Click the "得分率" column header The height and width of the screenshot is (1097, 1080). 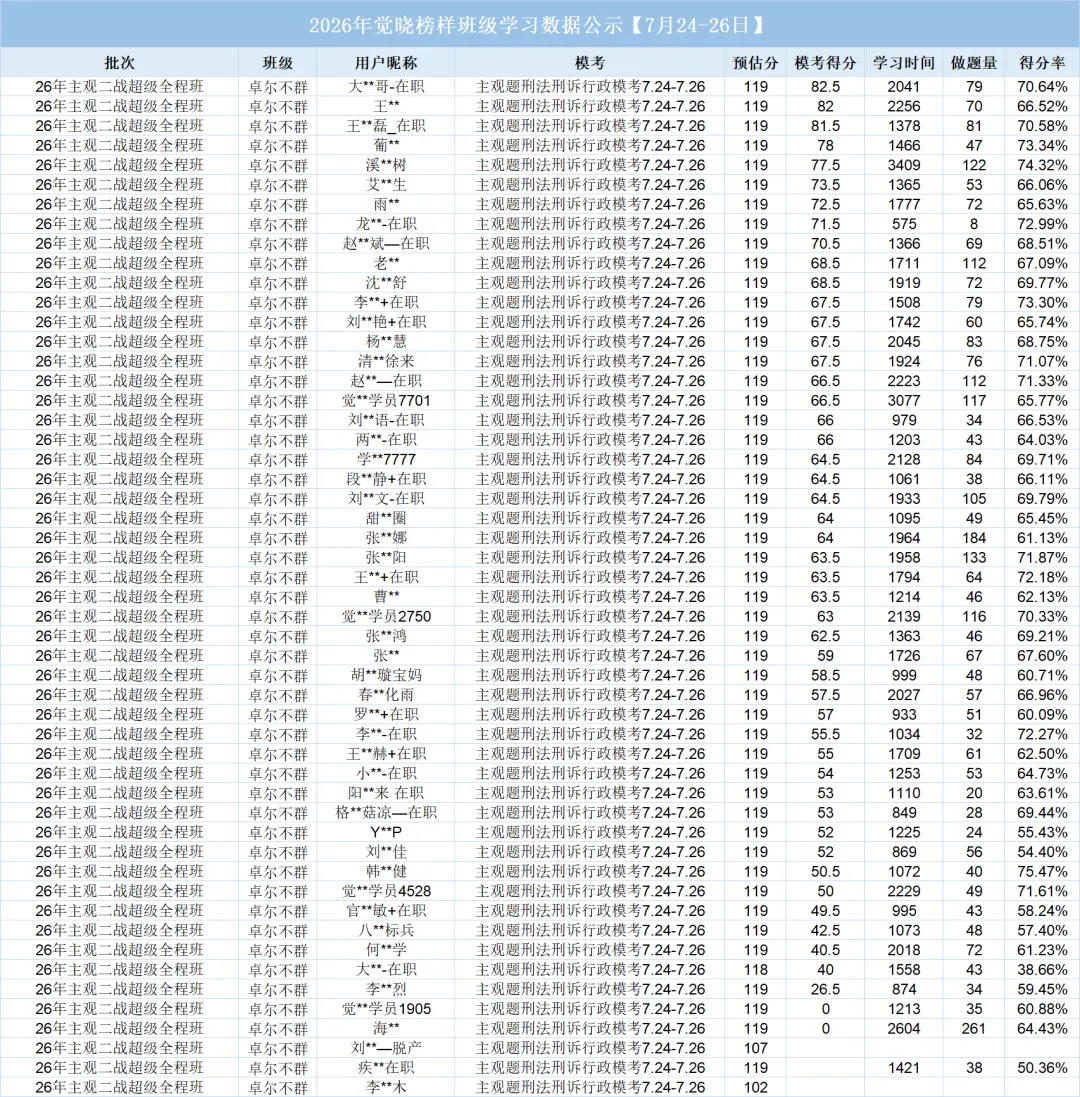(1042, 63)
